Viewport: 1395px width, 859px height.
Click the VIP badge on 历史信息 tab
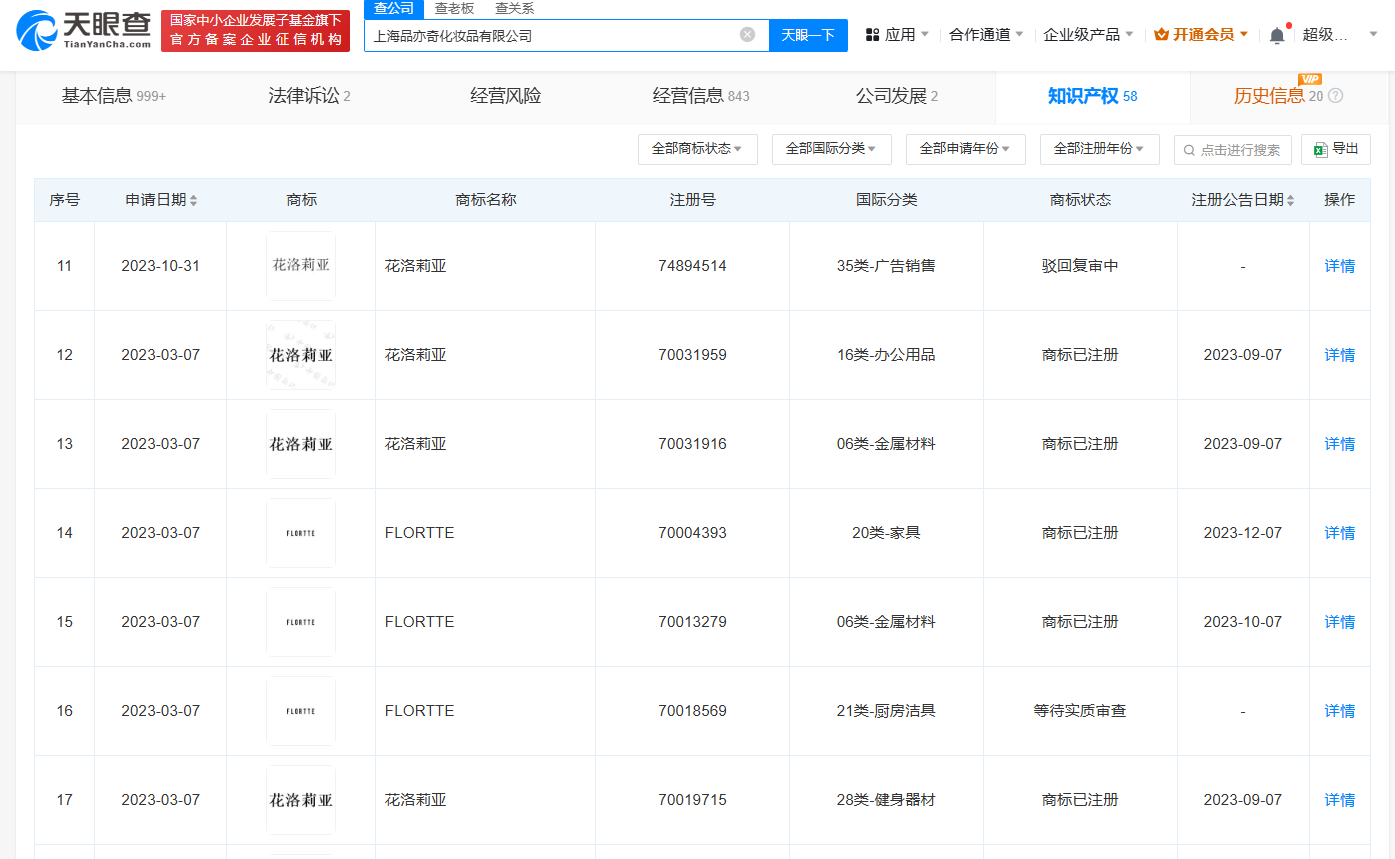[x=1312, y=78]
